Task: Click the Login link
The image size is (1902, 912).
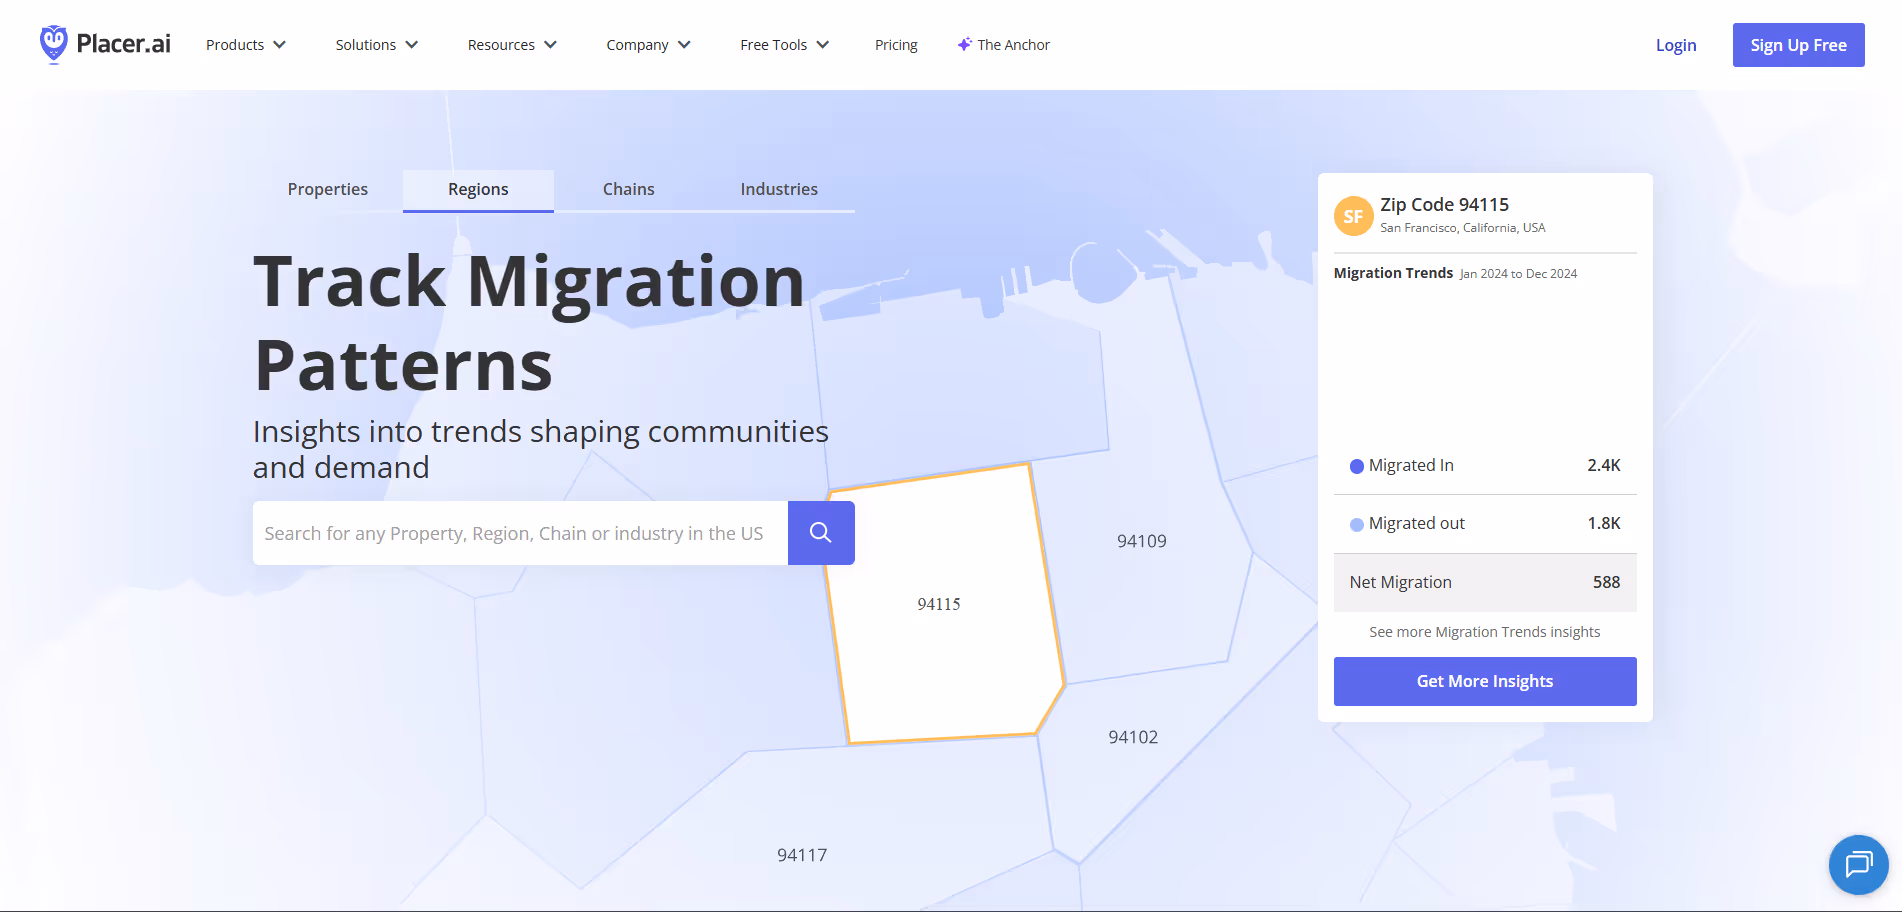Action: coord(1676,45)
